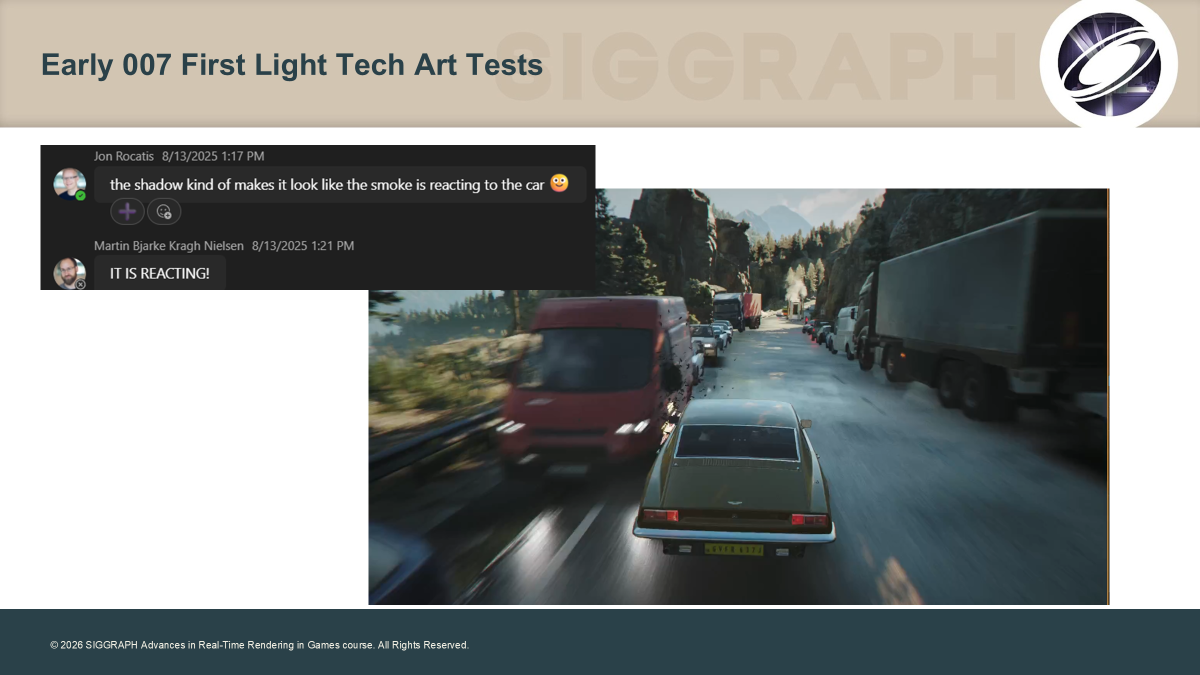The width and height of the screenshot is (1200, 675).
Task: Click the "IT IS REACTING!" message
Action: click(160, 273)
